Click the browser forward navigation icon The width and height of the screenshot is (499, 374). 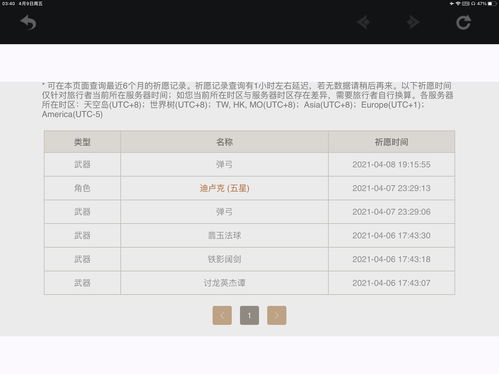point(413,22)
